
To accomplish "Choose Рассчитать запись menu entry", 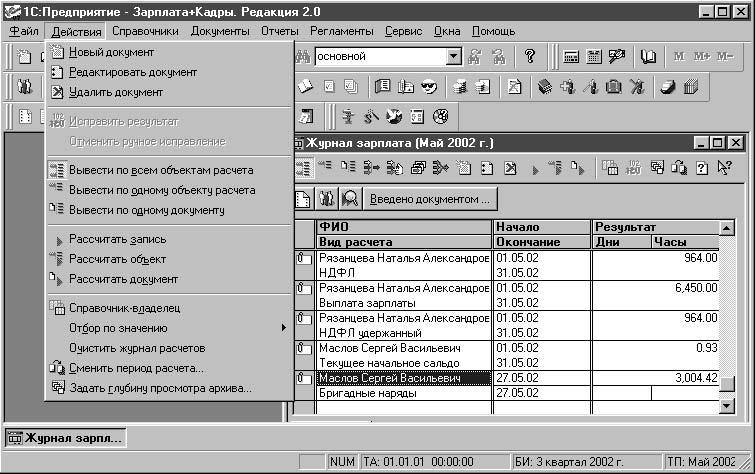I will (x=169, y=239).
